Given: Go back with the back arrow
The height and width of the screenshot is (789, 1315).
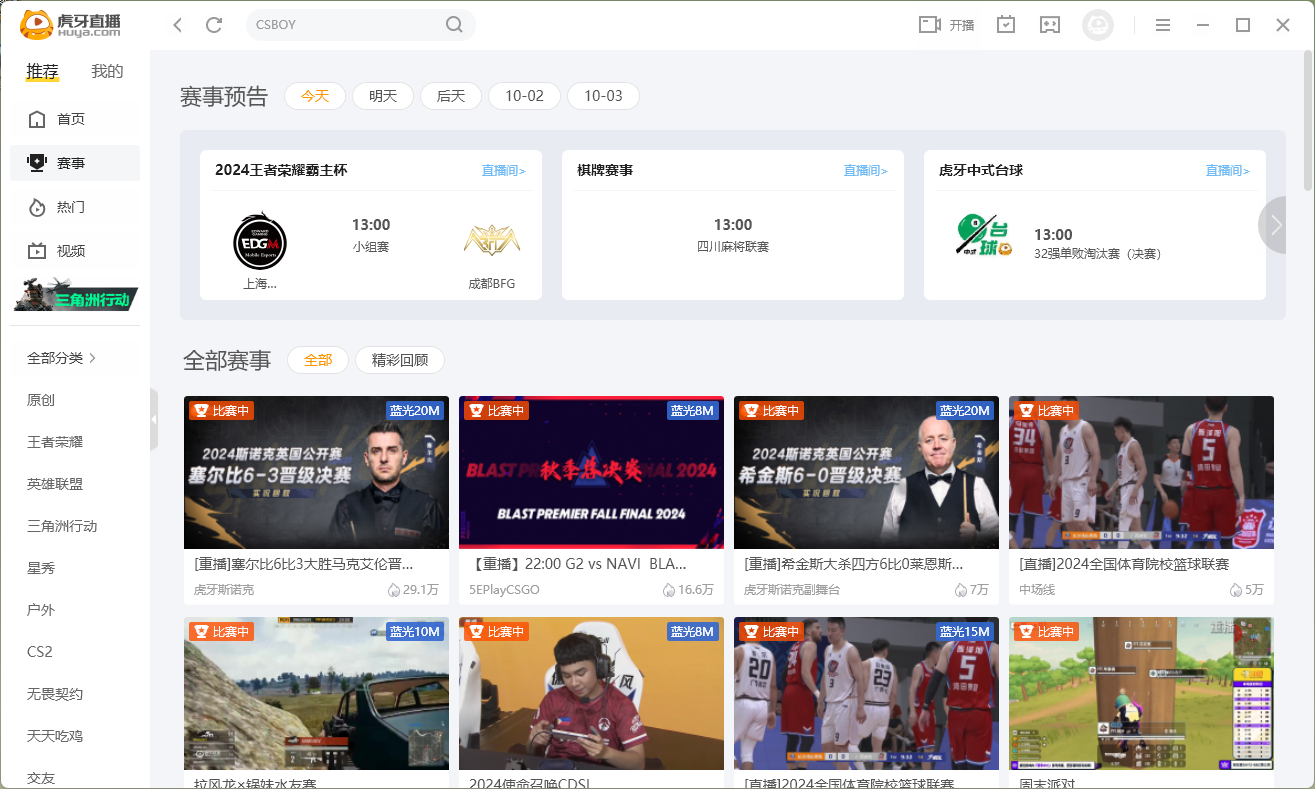Looking at the screenshot, I should coord(178,25).
